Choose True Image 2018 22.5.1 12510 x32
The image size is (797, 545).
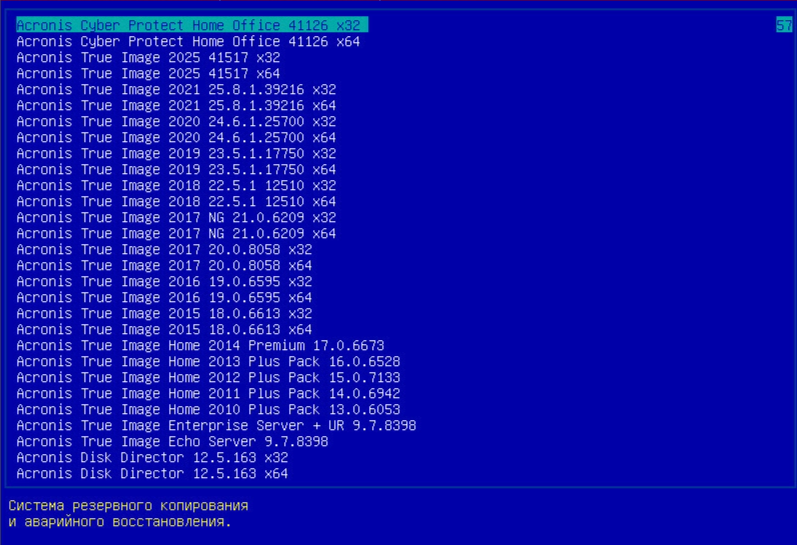[x=176, y=186]
